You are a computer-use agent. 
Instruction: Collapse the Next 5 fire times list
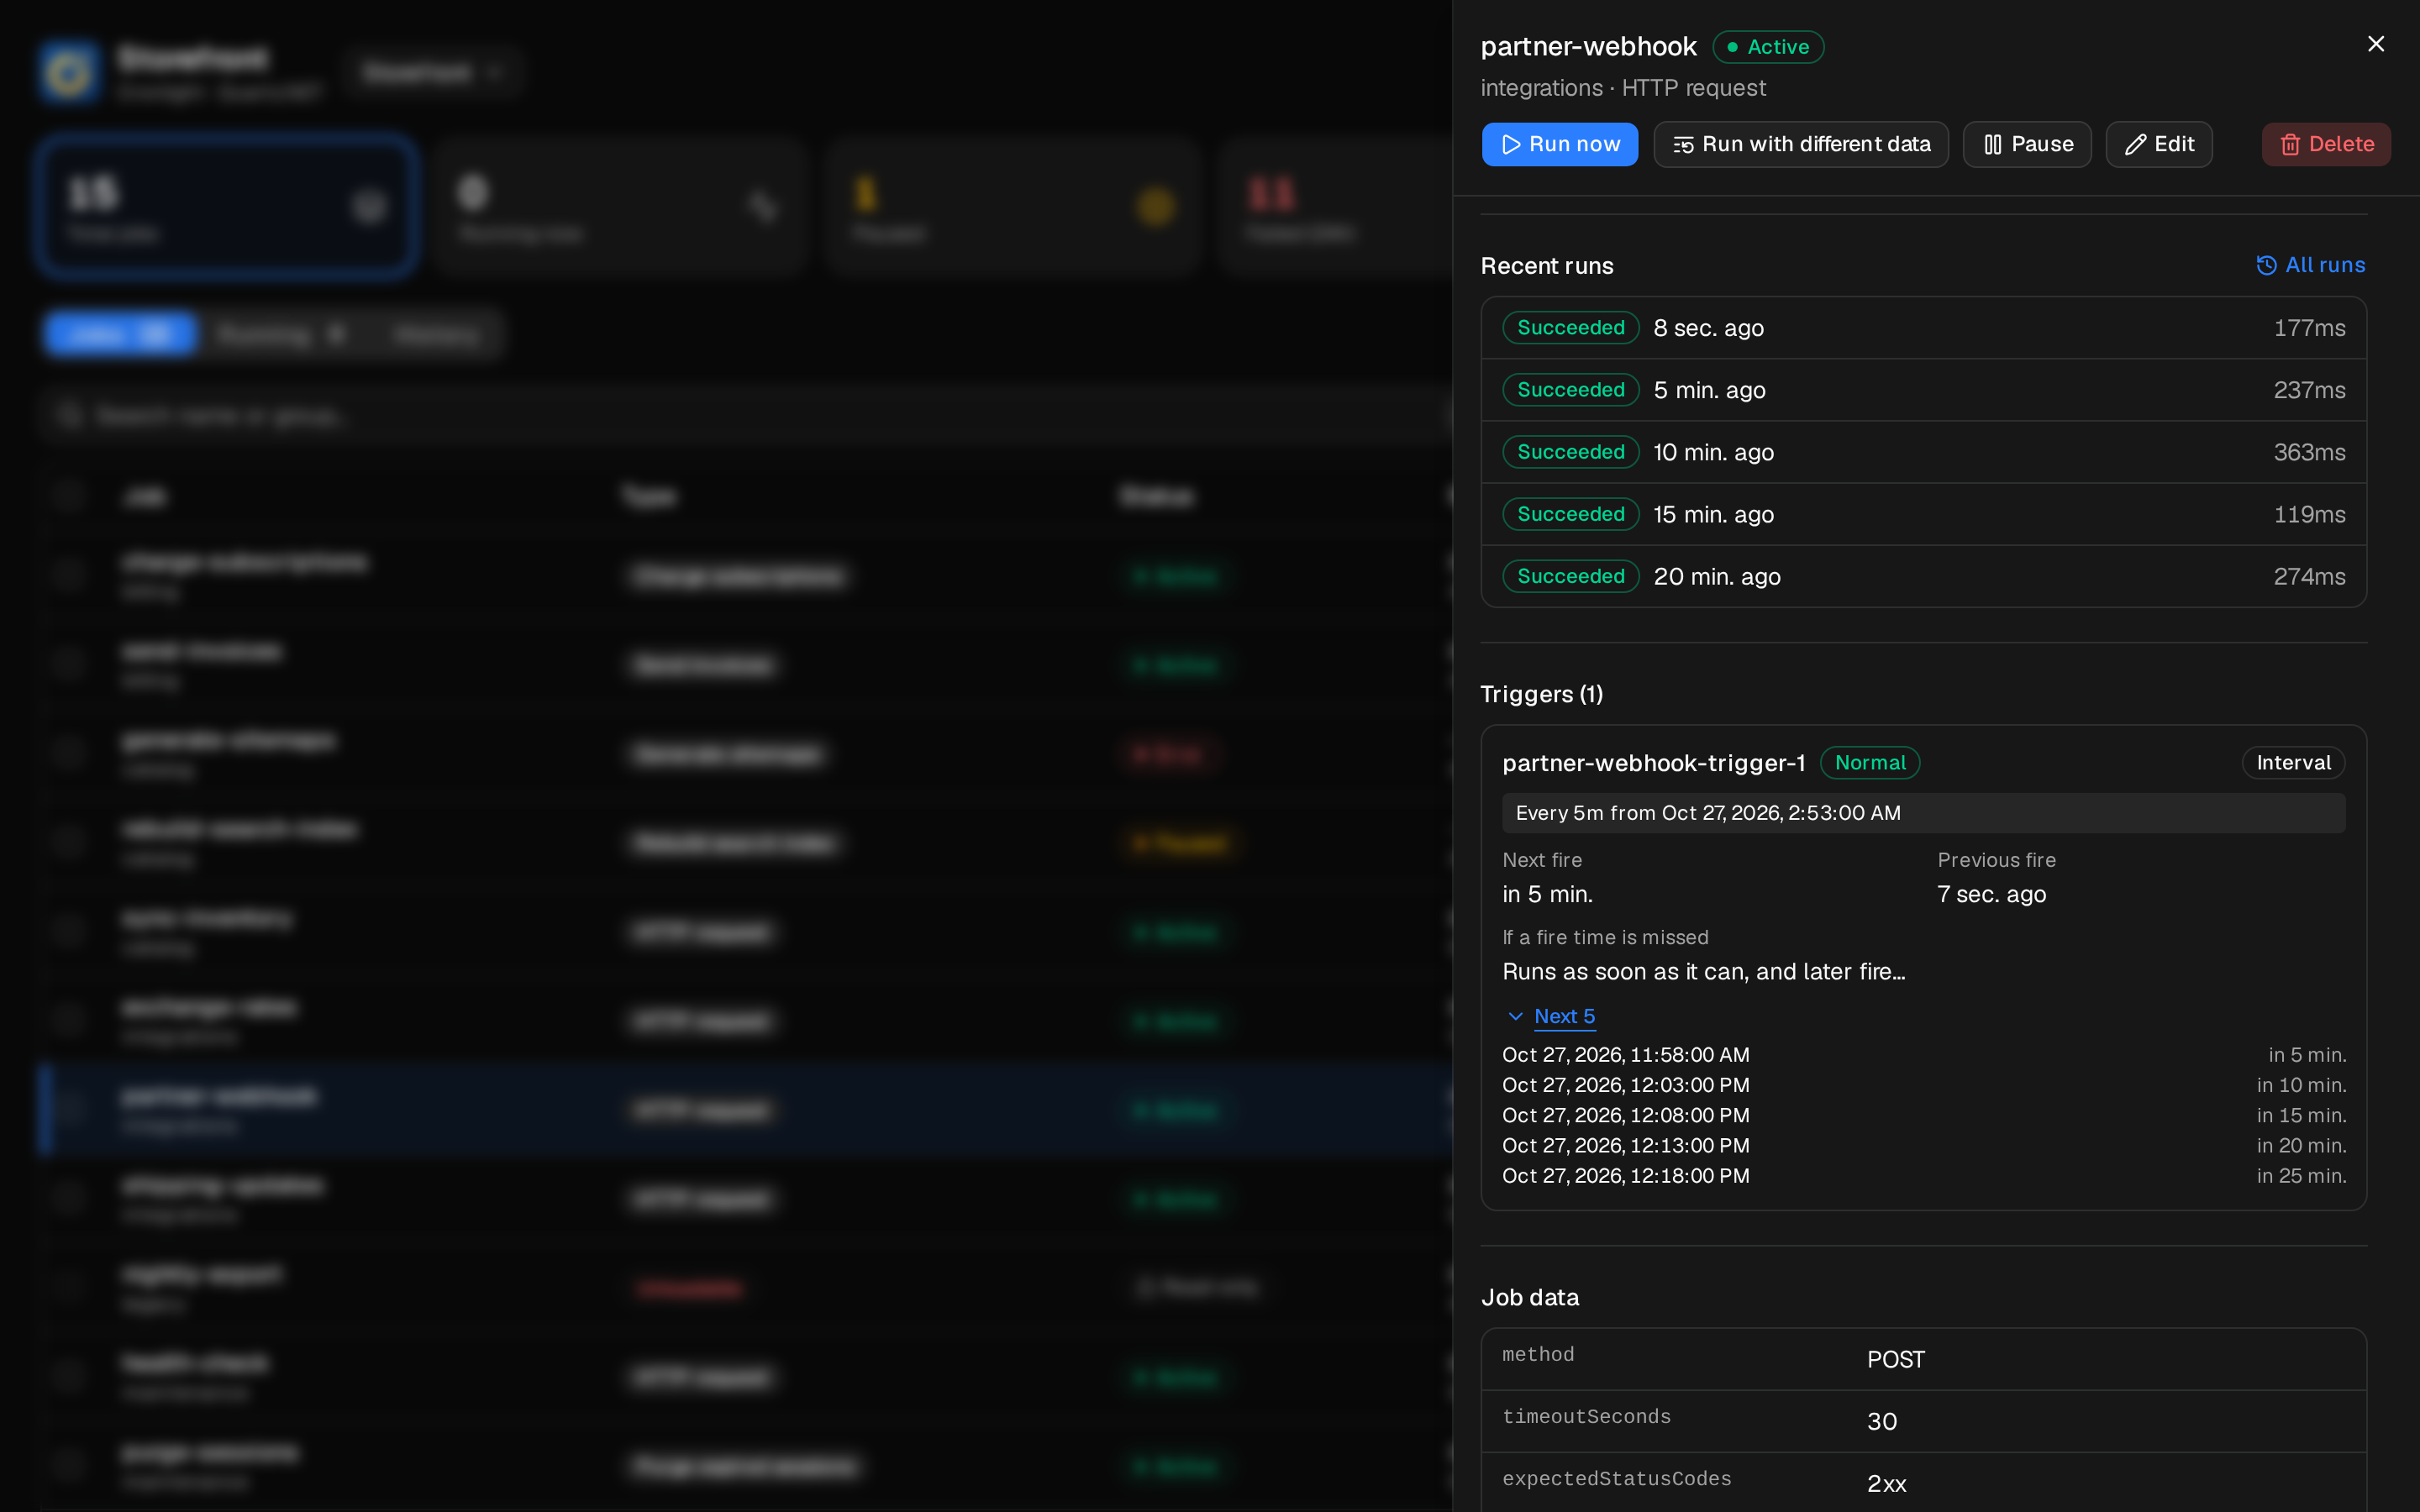1515,1016
